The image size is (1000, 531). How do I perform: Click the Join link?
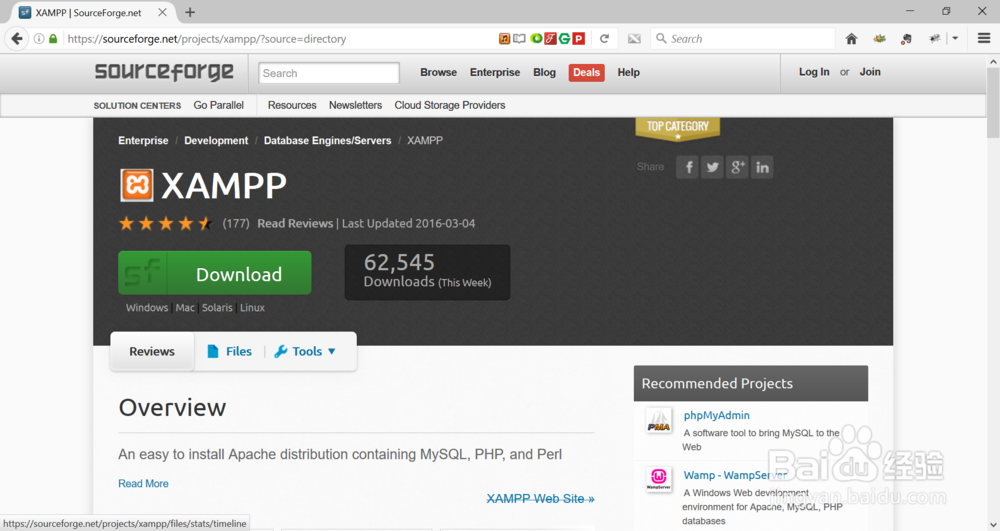[870, 72]
